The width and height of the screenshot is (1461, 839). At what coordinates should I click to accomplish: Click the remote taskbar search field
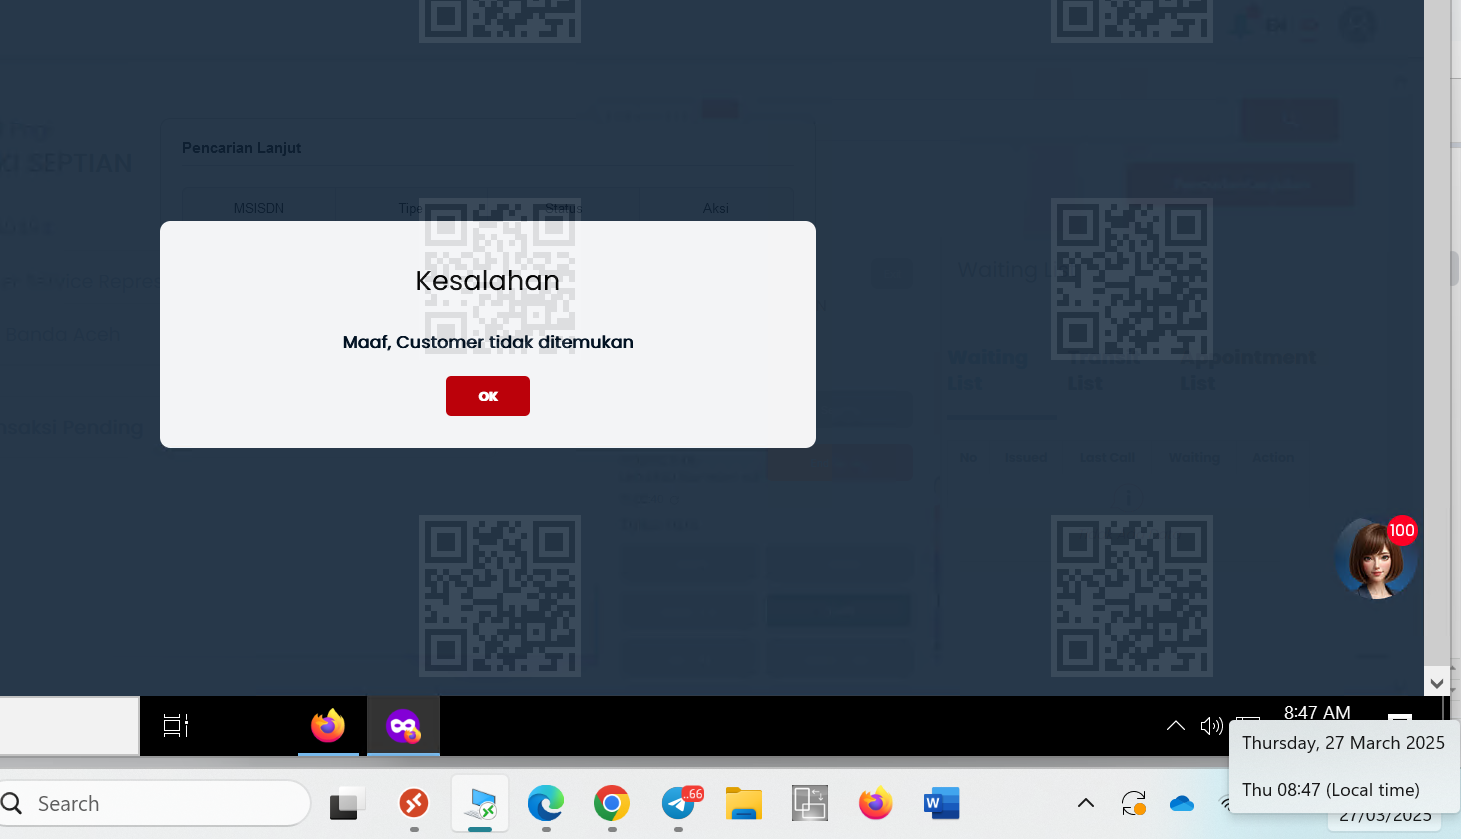pyautogui.click(x=69, y=726)
